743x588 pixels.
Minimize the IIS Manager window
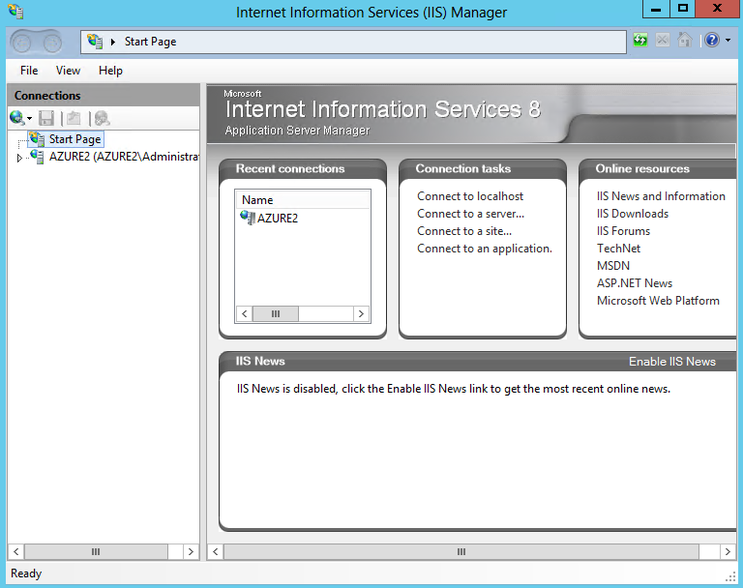[x=656, y=9]
